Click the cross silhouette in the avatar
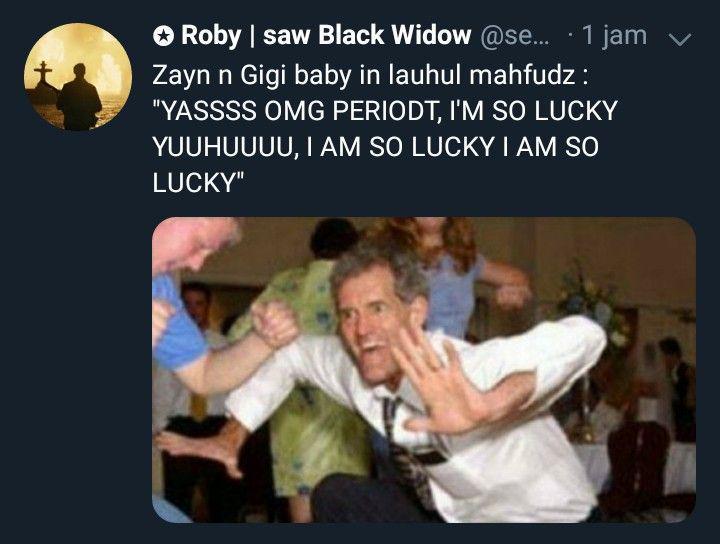The image size is (720, 544). (43, 73)
